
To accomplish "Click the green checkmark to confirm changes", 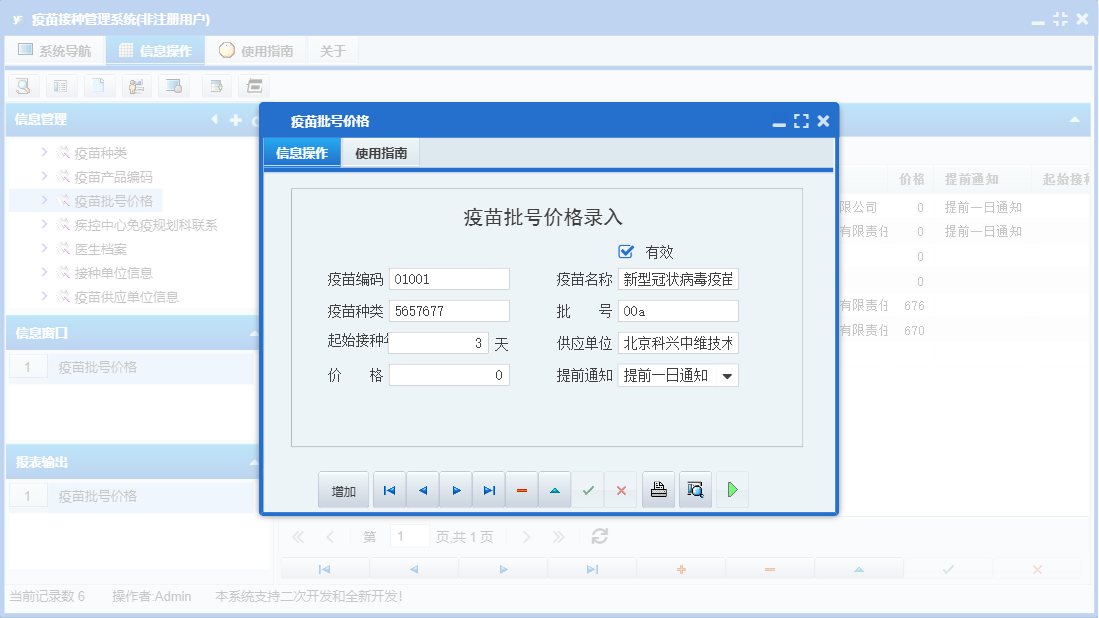I will point(588,489).
